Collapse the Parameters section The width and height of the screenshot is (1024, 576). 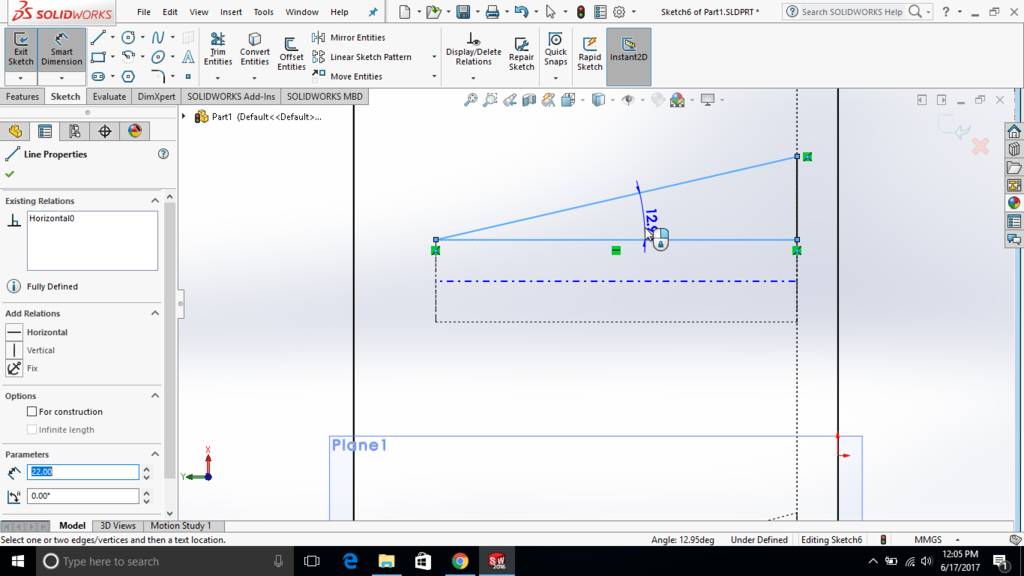tap(155, 454)
